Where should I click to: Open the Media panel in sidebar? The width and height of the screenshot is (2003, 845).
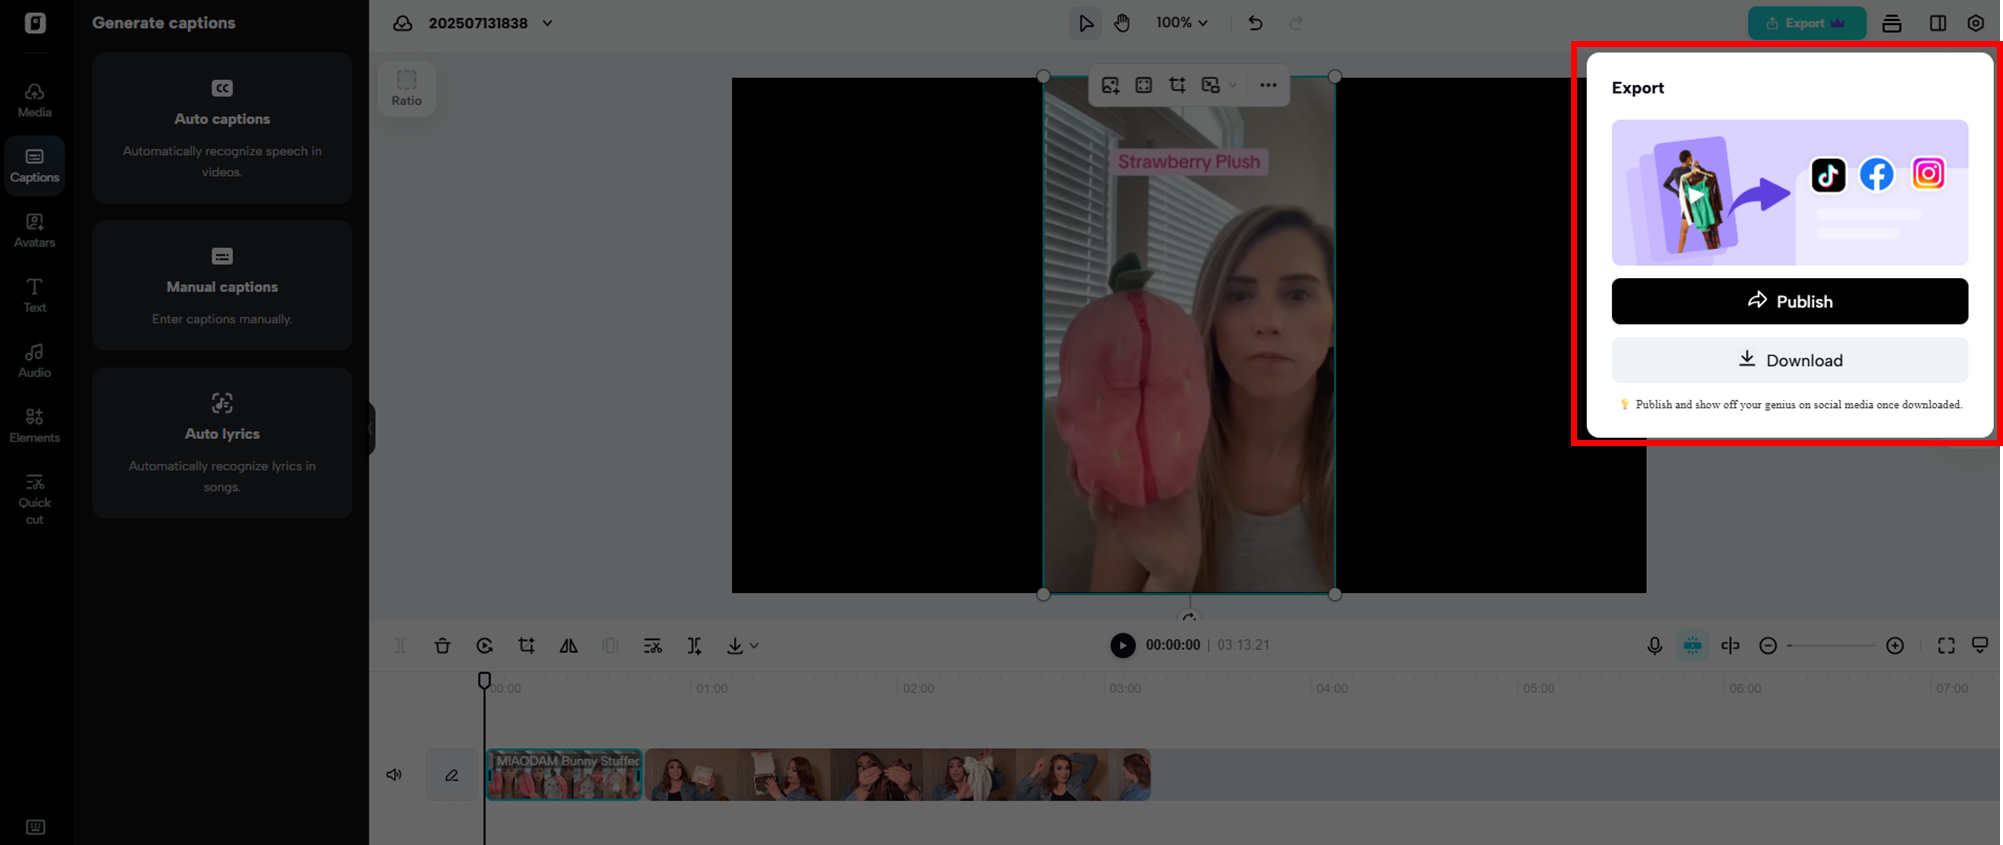tap(34, 100)
